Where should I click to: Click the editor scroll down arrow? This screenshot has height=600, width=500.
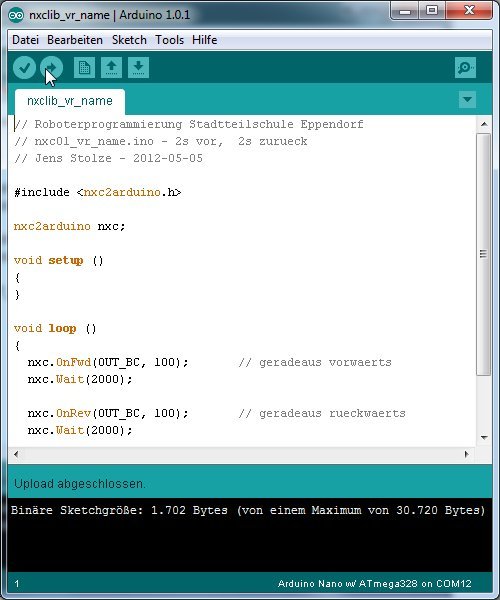pos(484,437)
